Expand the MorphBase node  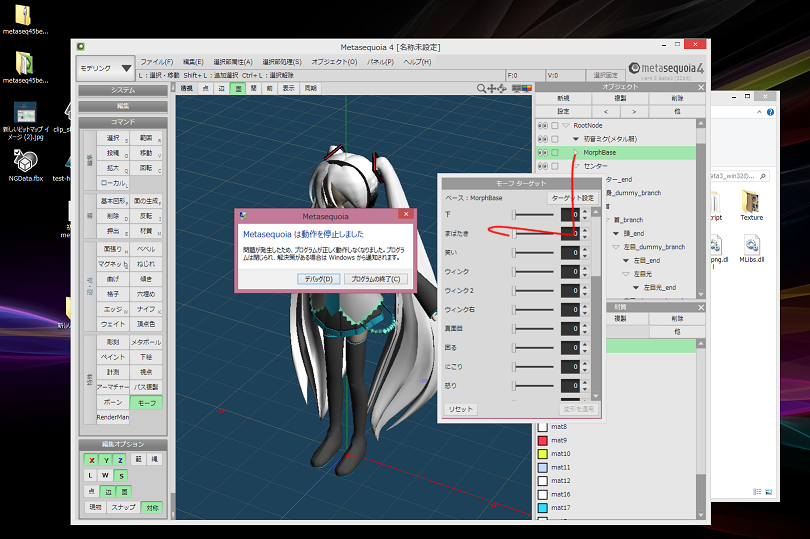pyautogui.click(x=575, y=152)
